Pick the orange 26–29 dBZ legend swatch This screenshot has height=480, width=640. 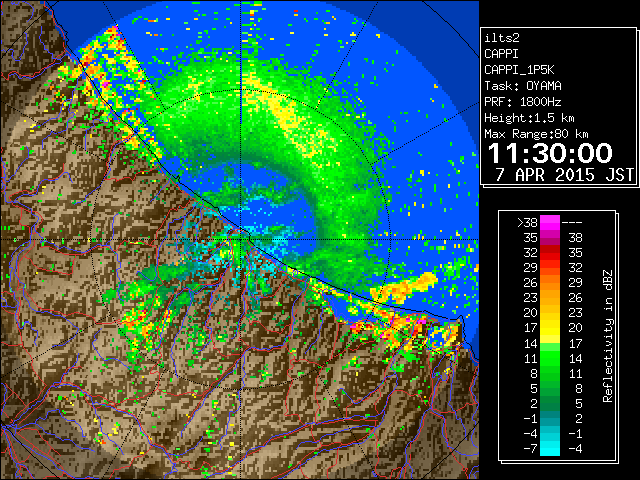coord(550,283)
